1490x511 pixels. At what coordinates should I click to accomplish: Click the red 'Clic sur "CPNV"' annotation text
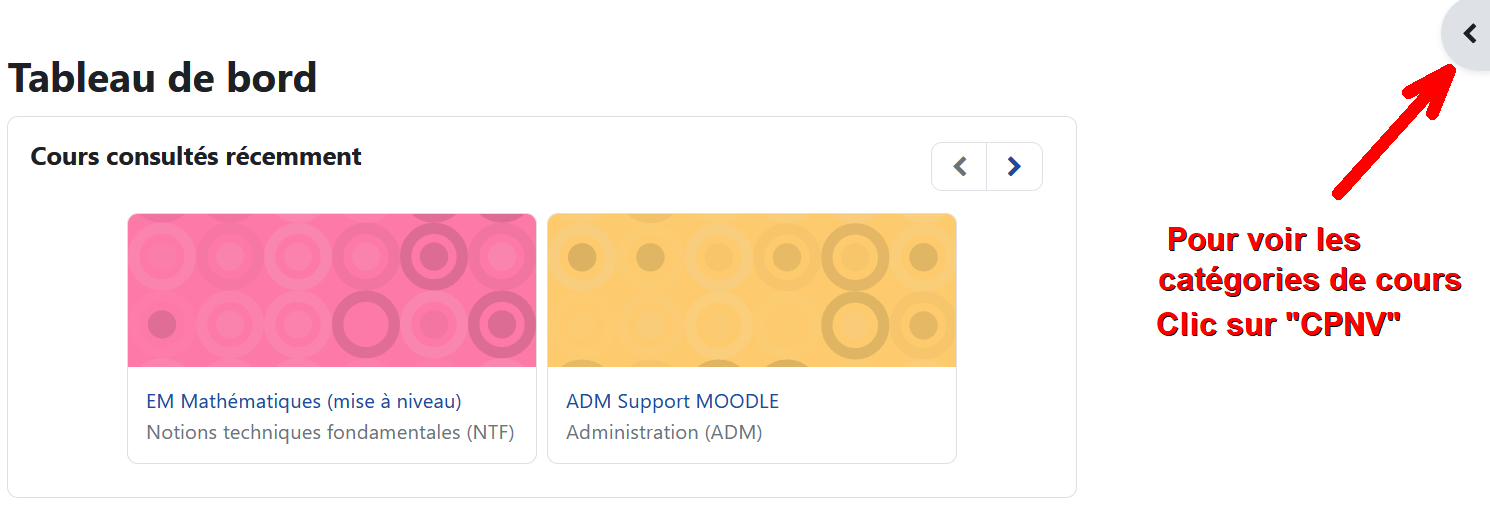[1278, 324]
